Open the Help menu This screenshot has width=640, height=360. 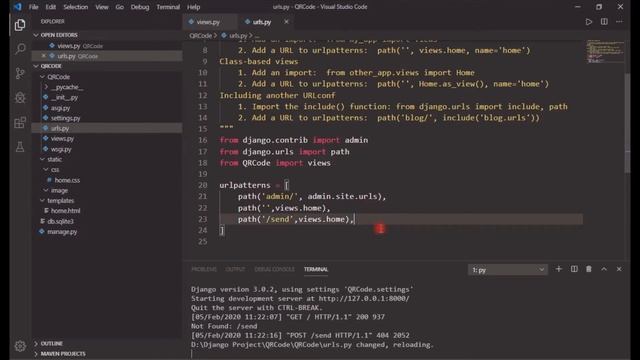coord(193,7)
